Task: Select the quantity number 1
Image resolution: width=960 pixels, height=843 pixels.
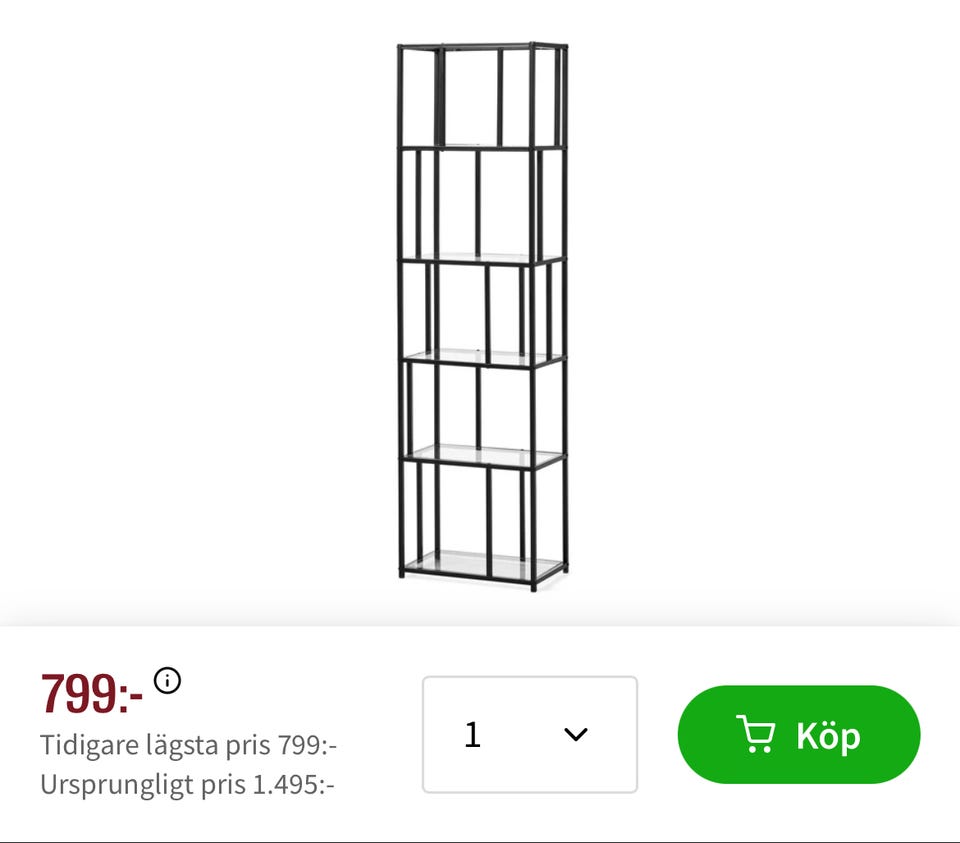Action: tap(472, 734)
